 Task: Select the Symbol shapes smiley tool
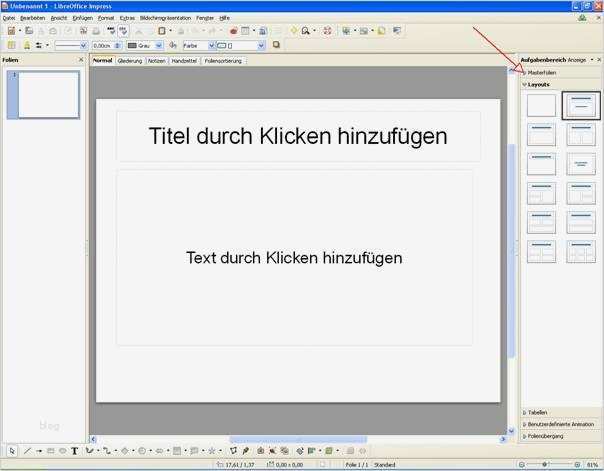coord(142,451)
